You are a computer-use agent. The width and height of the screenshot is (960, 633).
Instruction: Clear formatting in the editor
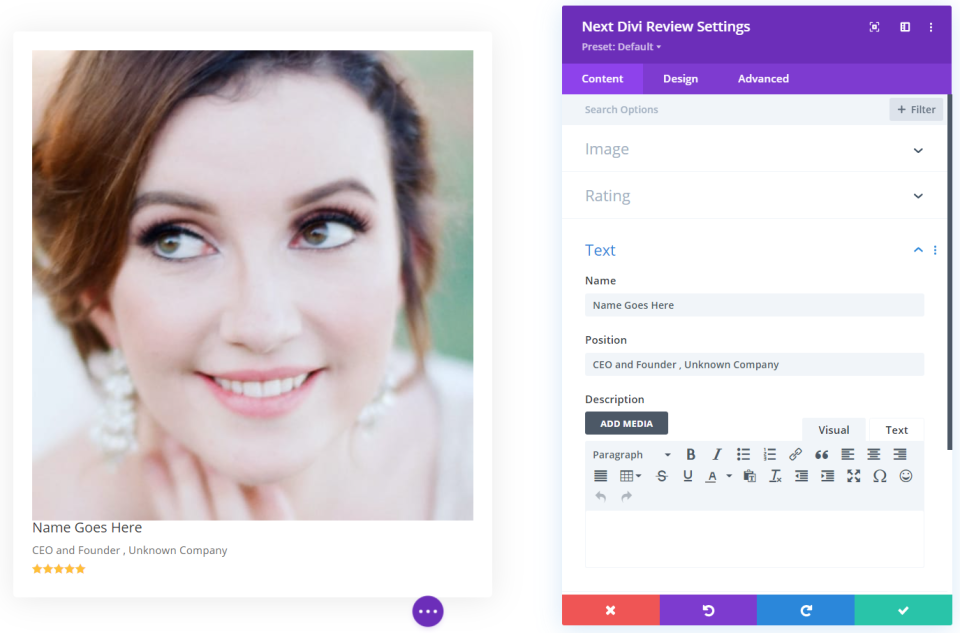[776, 476]
